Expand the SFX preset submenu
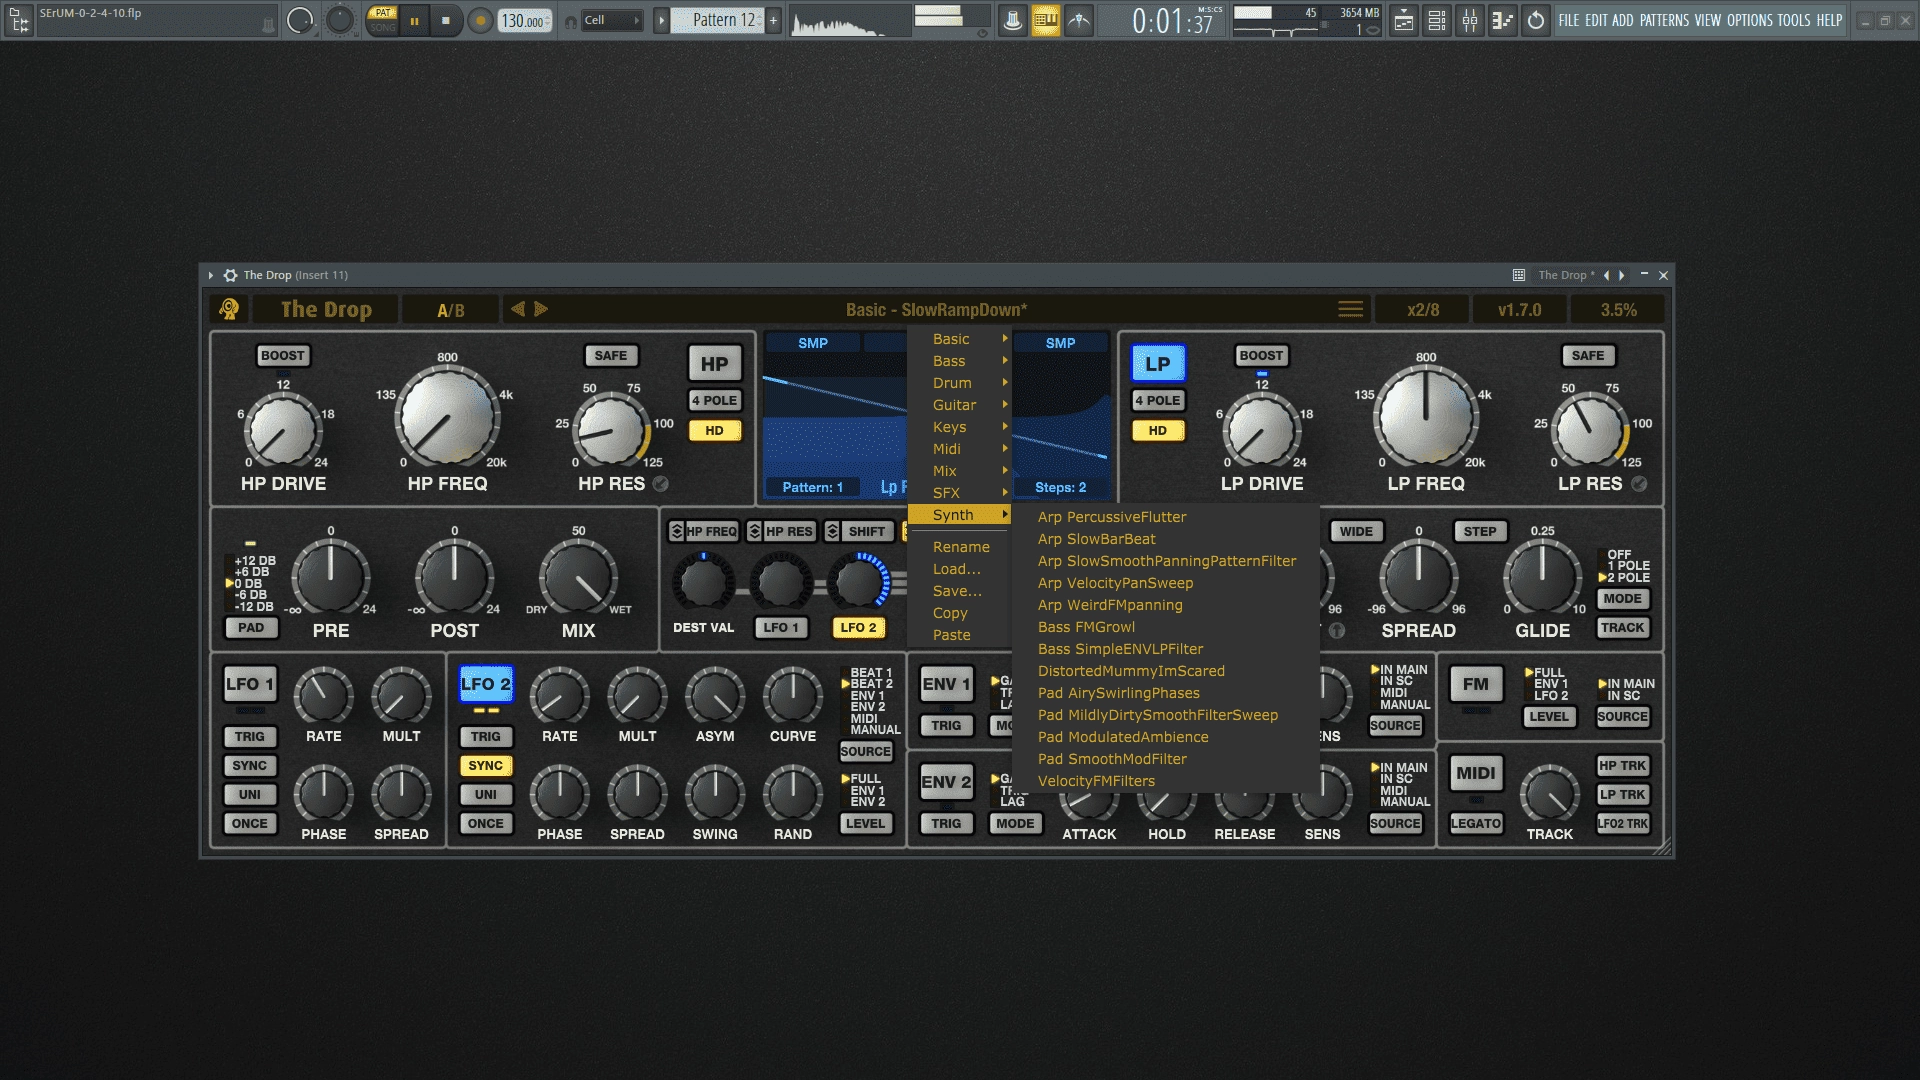Viewport: 1920px width, 1080px height. point(959,493)
